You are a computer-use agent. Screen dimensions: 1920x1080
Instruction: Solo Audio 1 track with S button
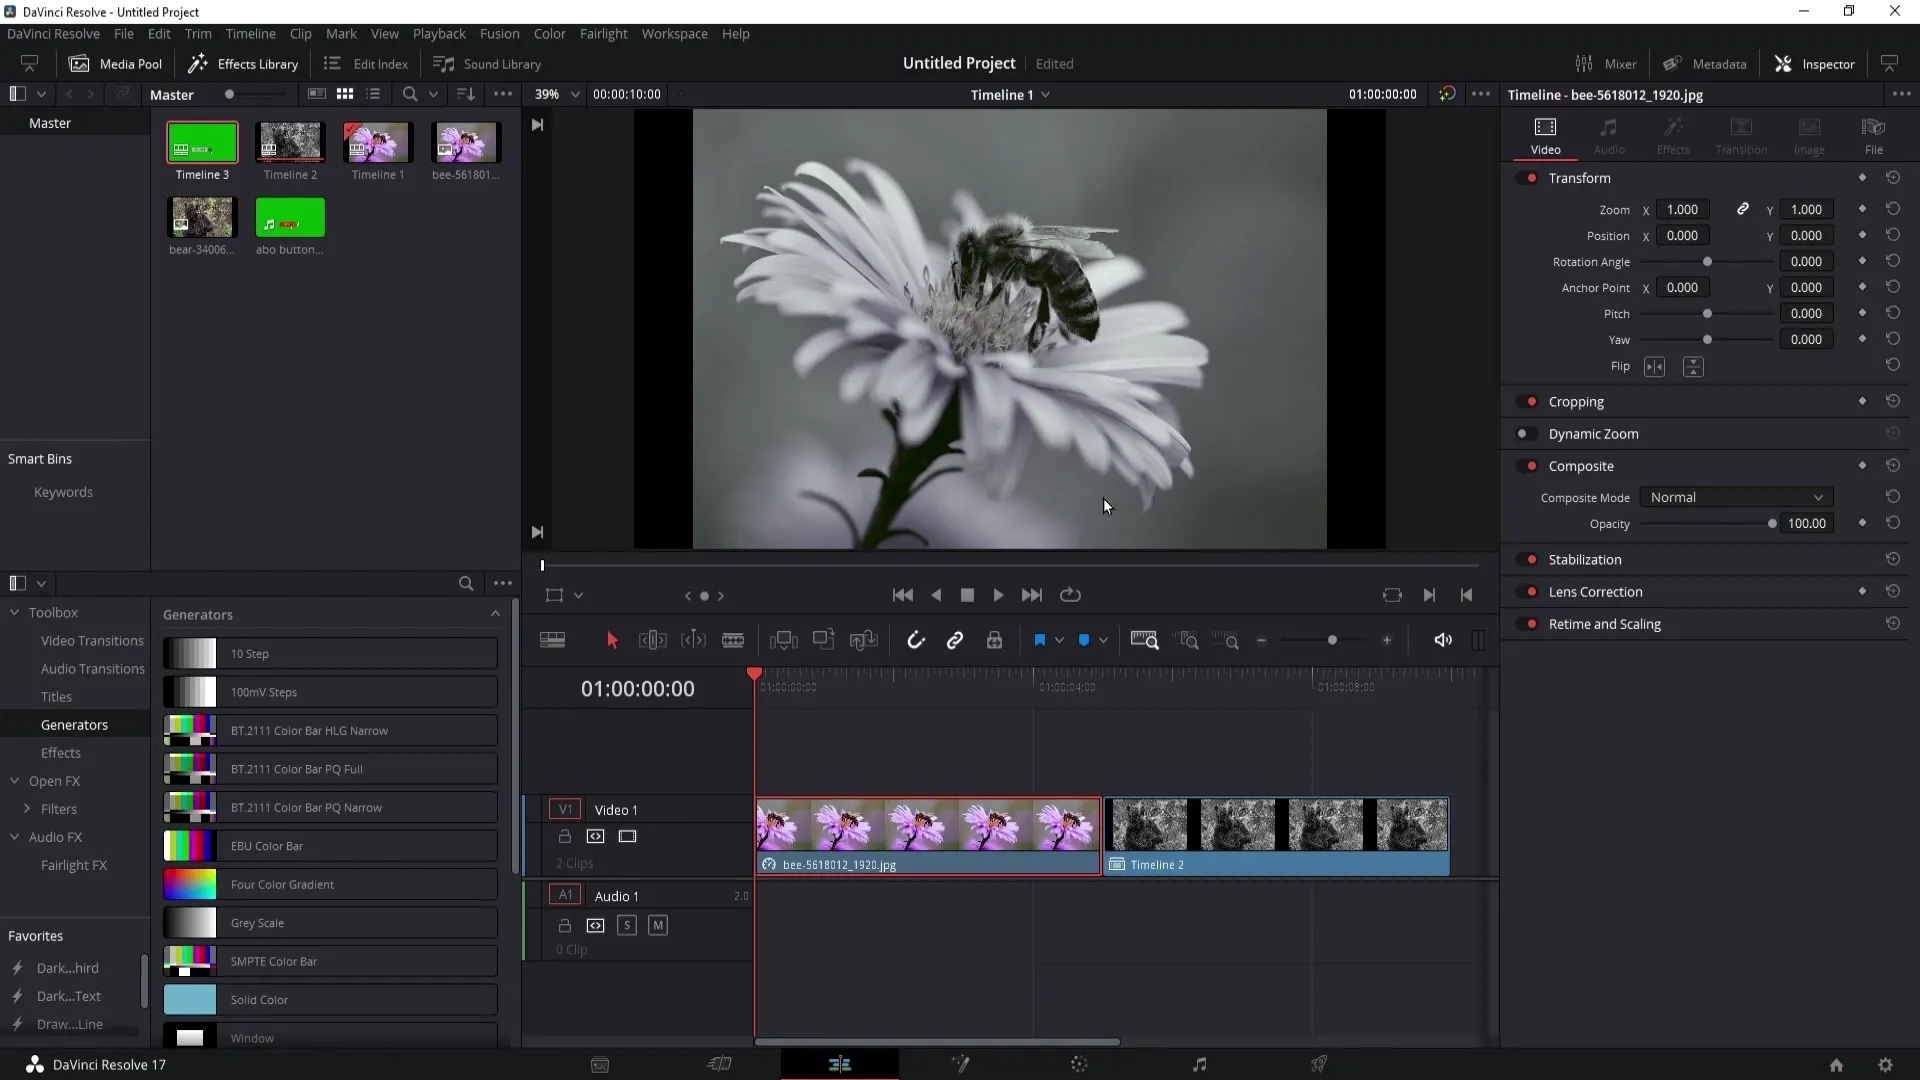click(627, 926)
